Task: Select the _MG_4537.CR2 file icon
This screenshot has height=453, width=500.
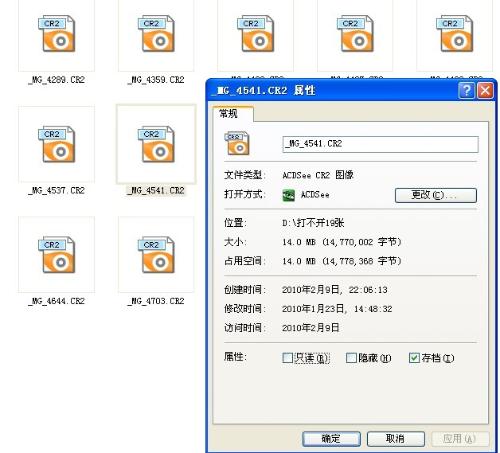Action: (x=57, y=144)
